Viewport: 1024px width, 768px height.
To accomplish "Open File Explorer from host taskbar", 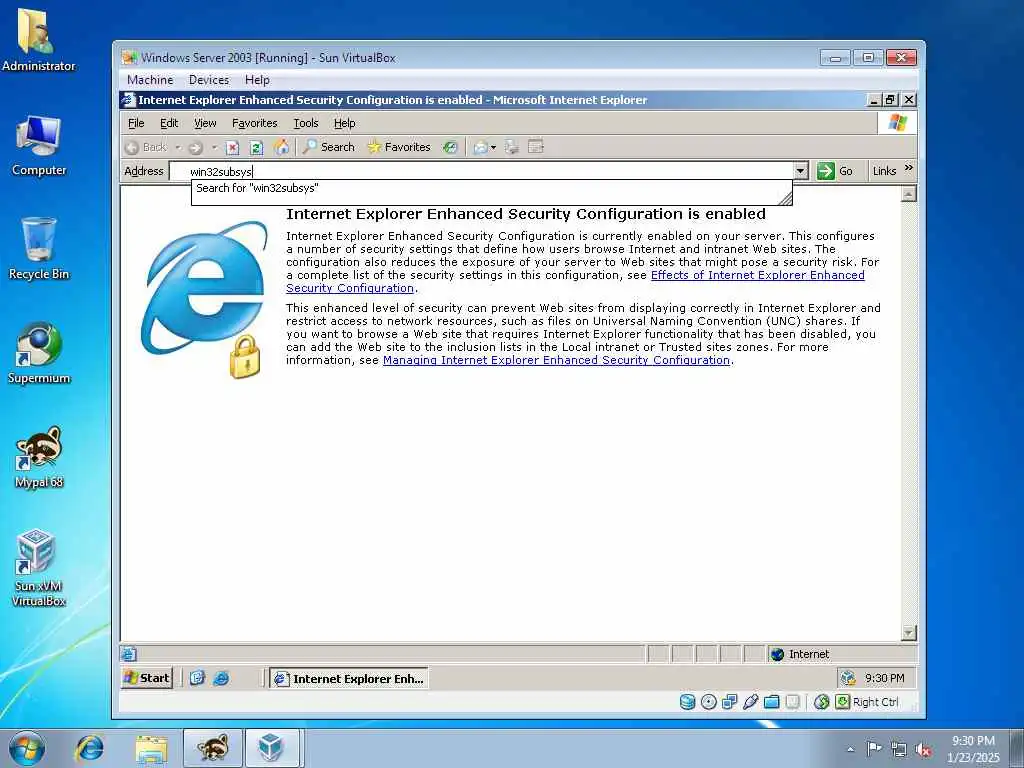I will click(x=152, y=748).
